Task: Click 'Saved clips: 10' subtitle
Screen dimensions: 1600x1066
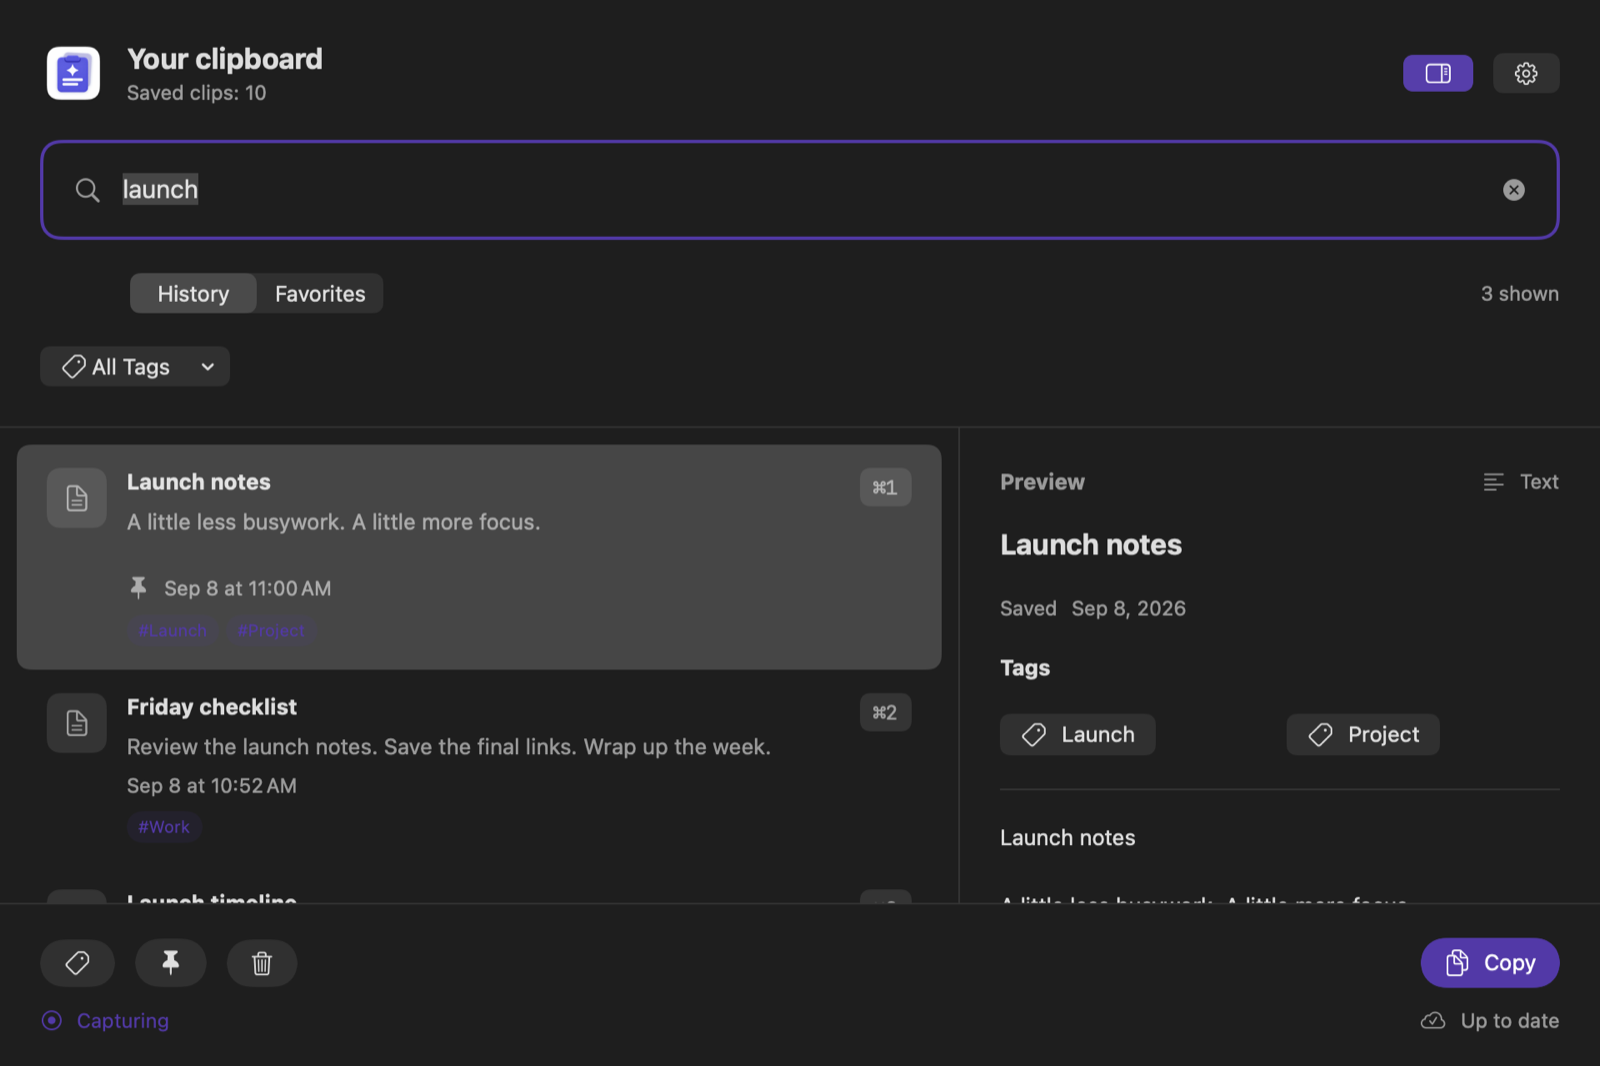Action: click(x=197, y=93)
